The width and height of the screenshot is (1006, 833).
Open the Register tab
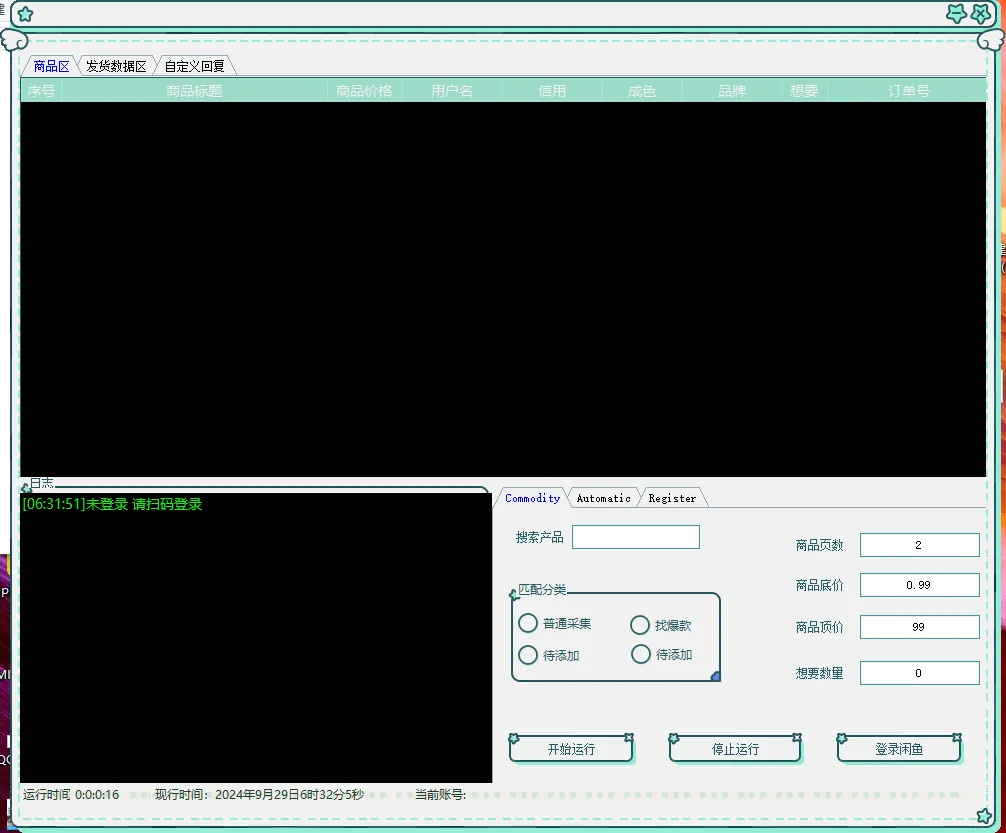(672, 498)
